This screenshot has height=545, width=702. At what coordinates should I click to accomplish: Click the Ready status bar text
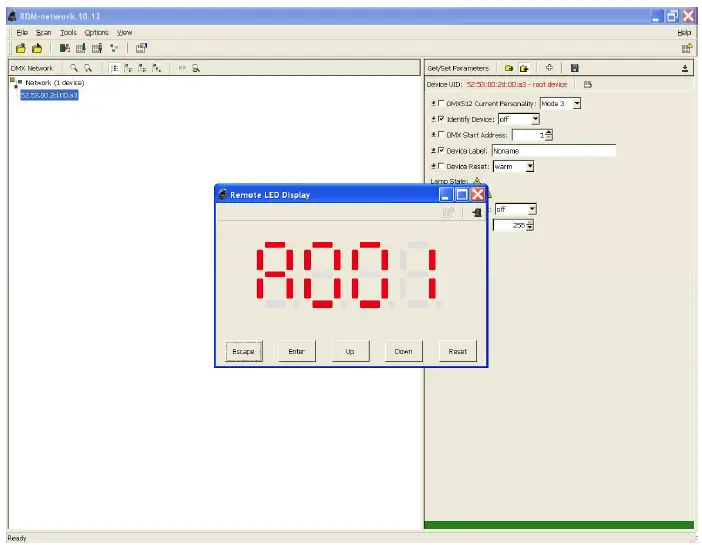17,538
